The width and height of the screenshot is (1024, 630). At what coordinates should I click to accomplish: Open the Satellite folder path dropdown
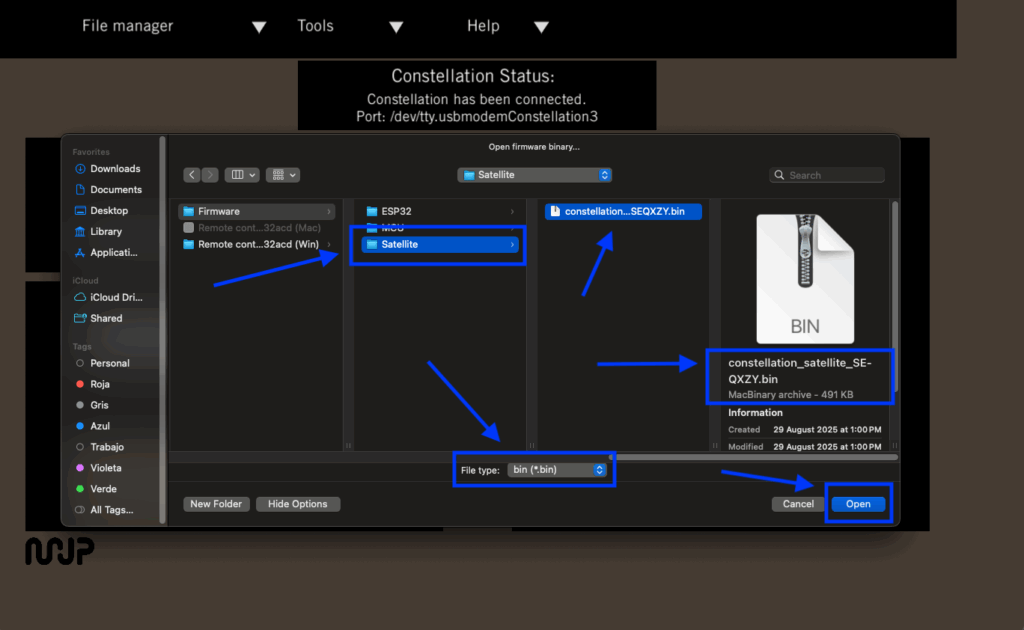pos(534,175)
